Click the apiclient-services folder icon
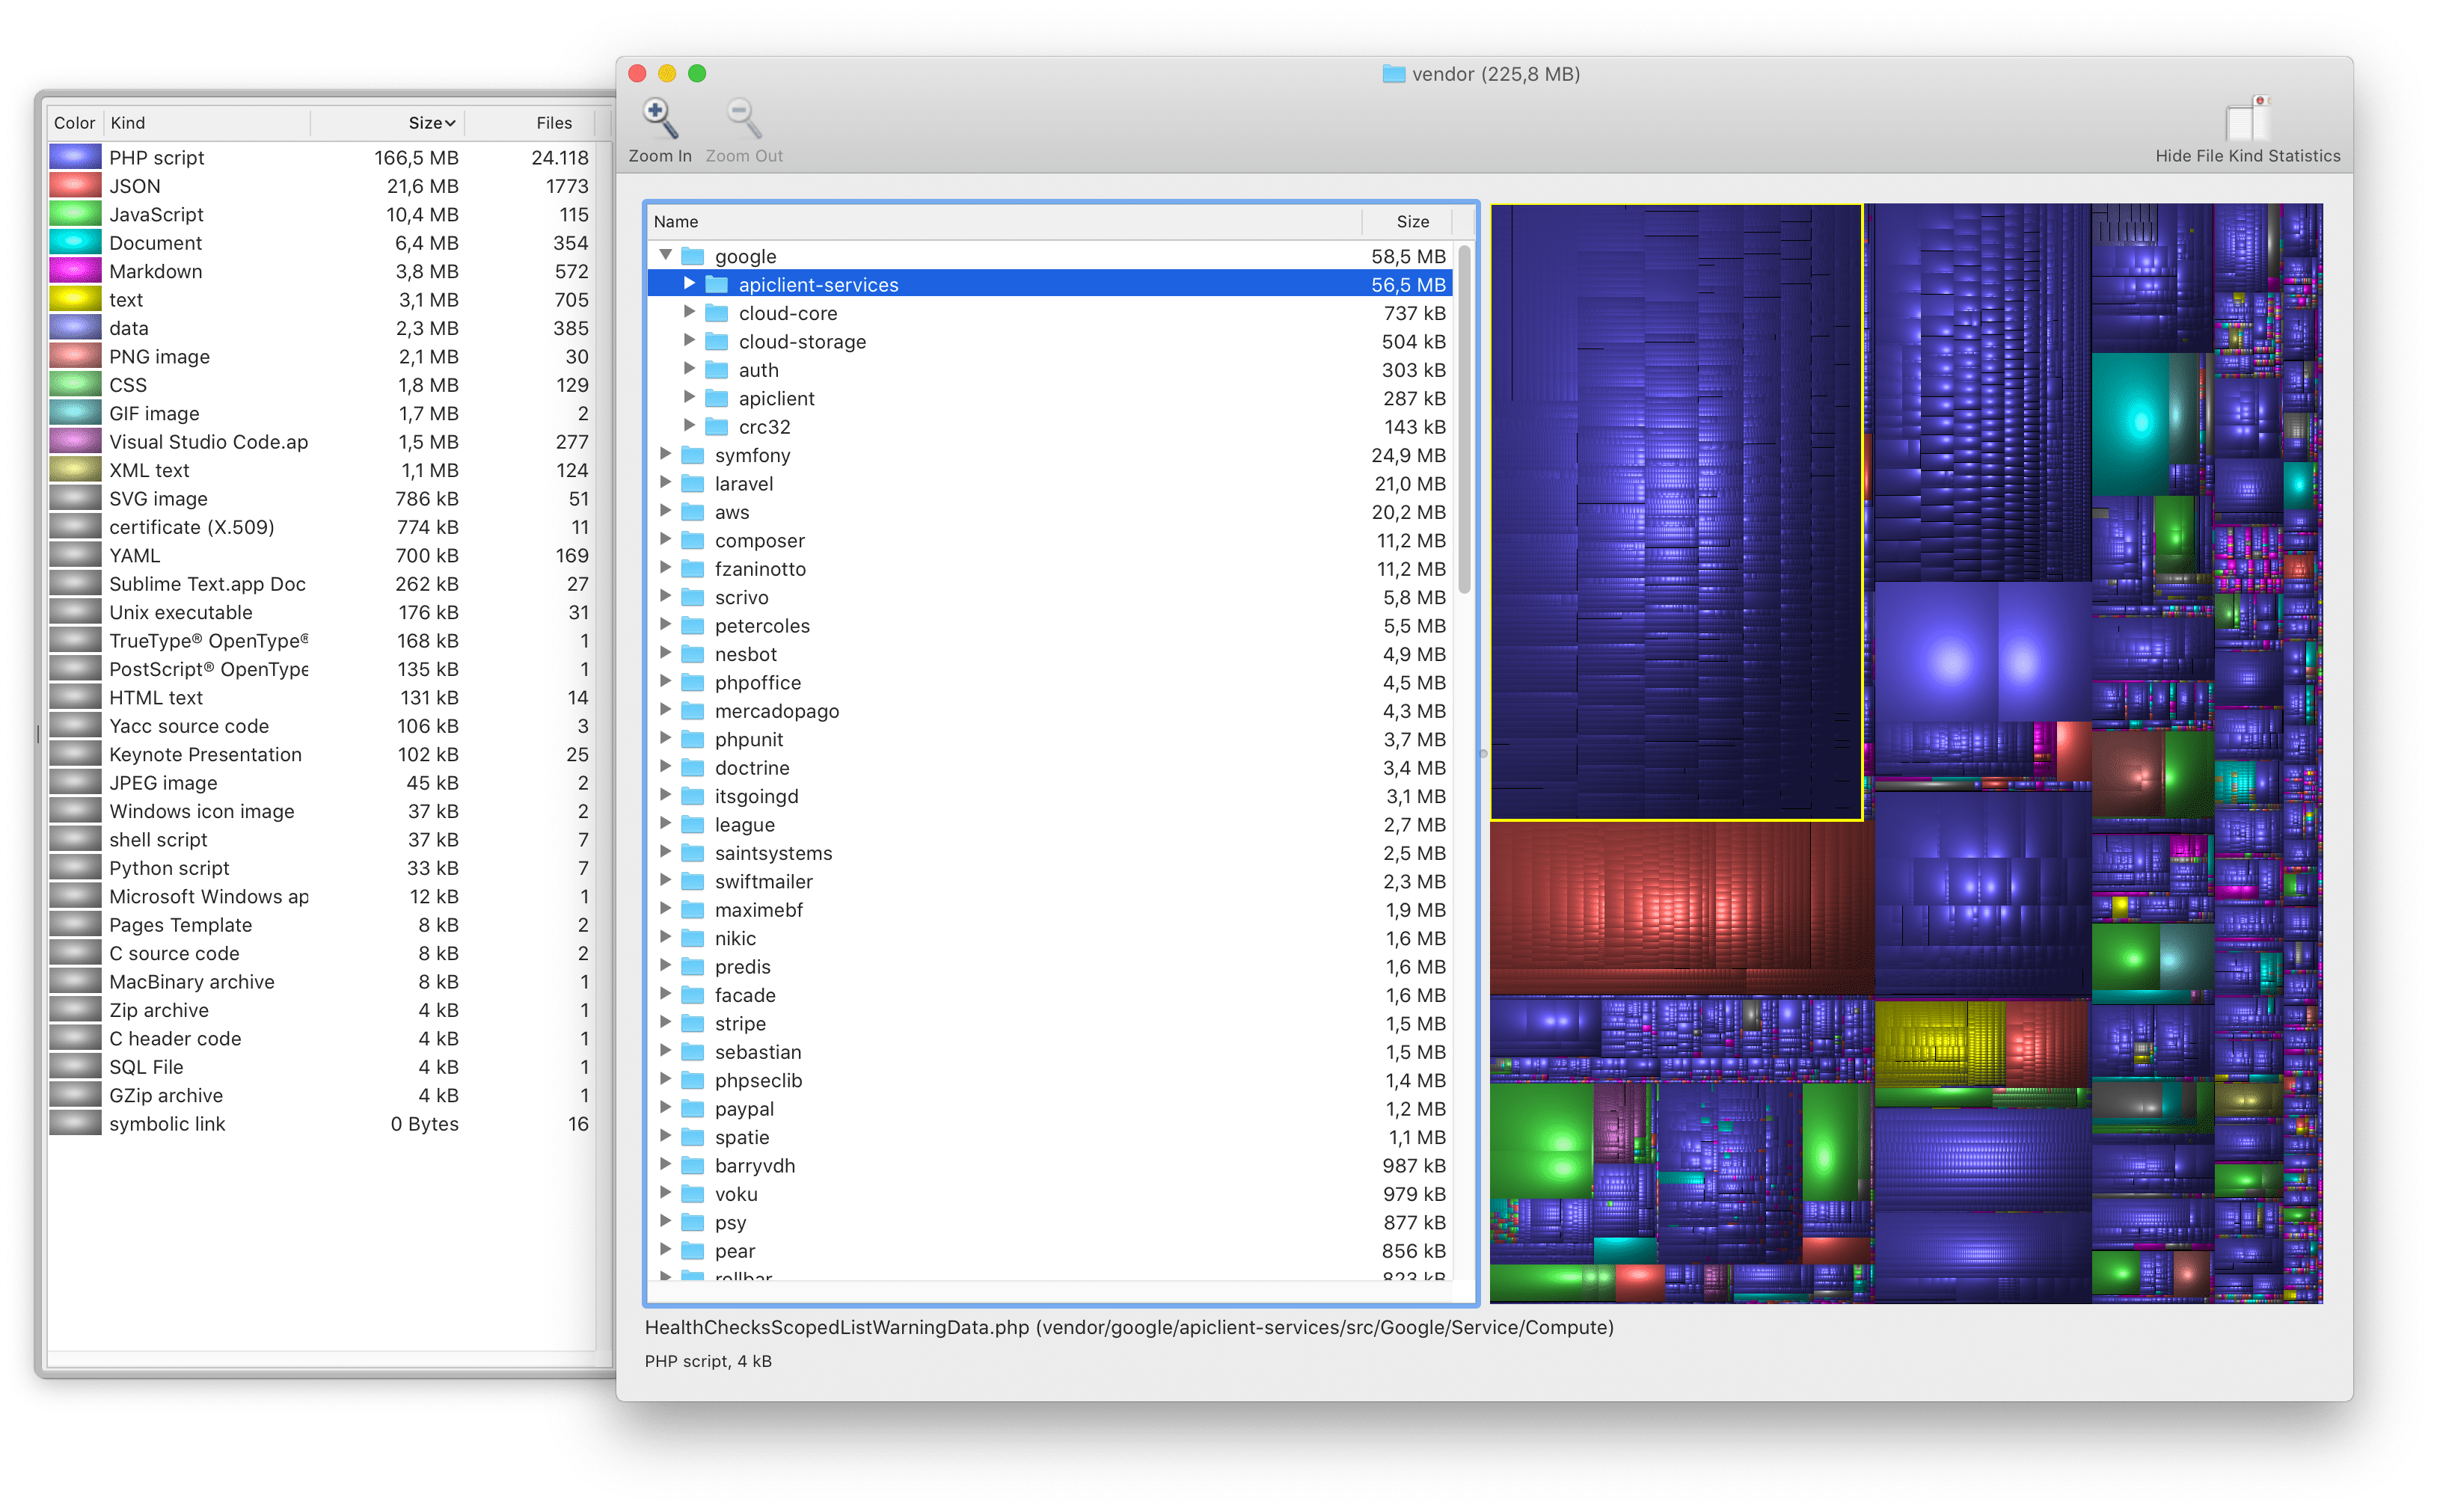Screen dimensions: 2437x1512 (x=717, y=284)
